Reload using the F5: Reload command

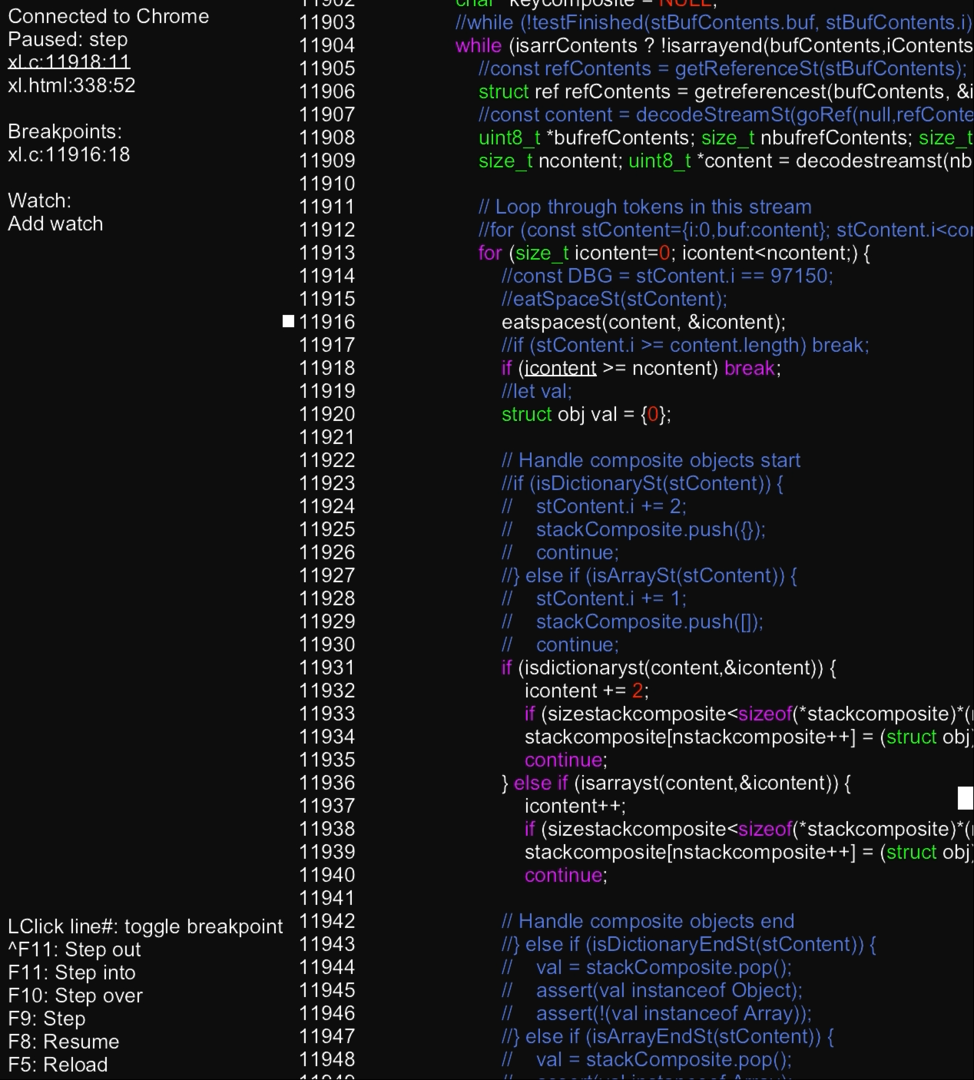pos(58,1065)
